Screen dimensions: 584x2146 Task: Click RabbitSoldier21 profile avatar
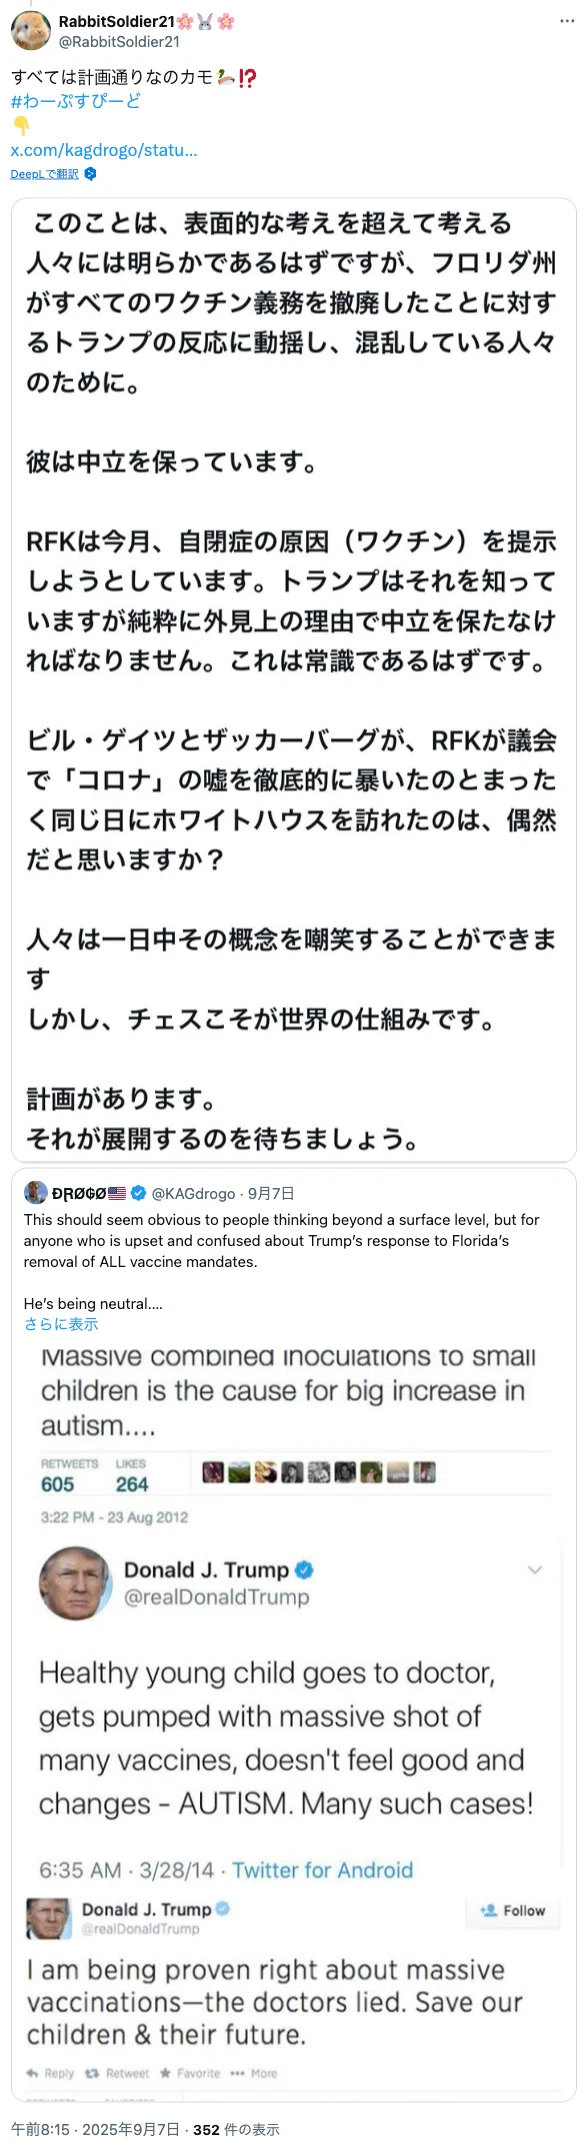(30, 31)
